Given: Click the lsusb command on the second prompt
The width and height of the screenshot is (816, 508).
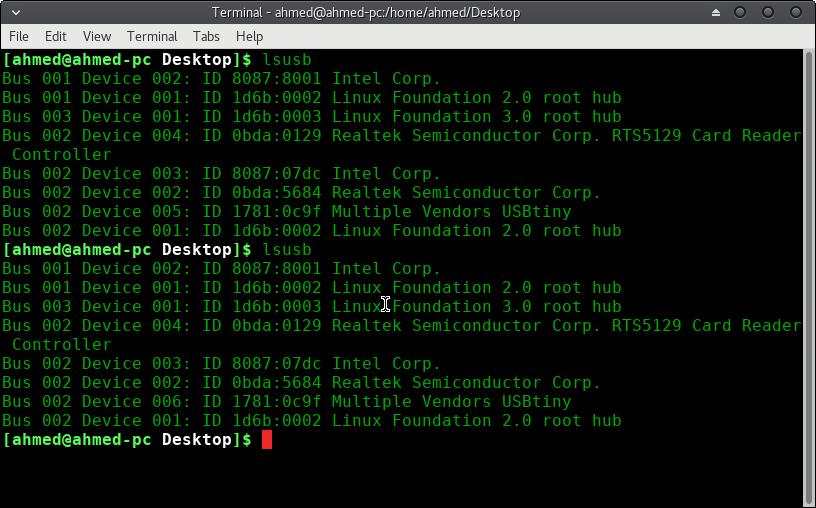Looking at the screenshot, I should point(287,250).
